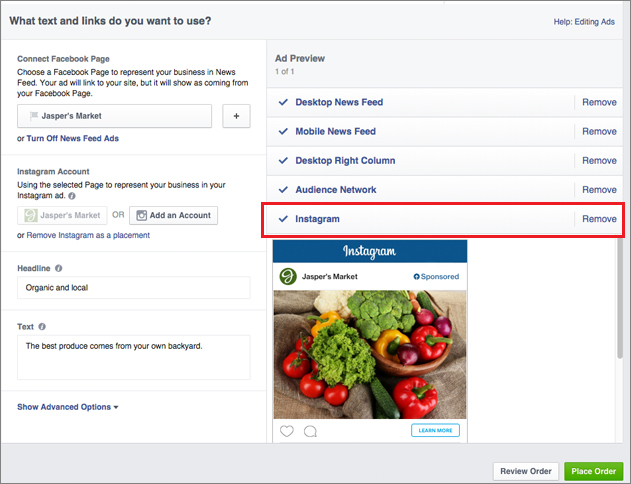
Task: Remove Desktop News Feed placement
Action: point(599,102)
